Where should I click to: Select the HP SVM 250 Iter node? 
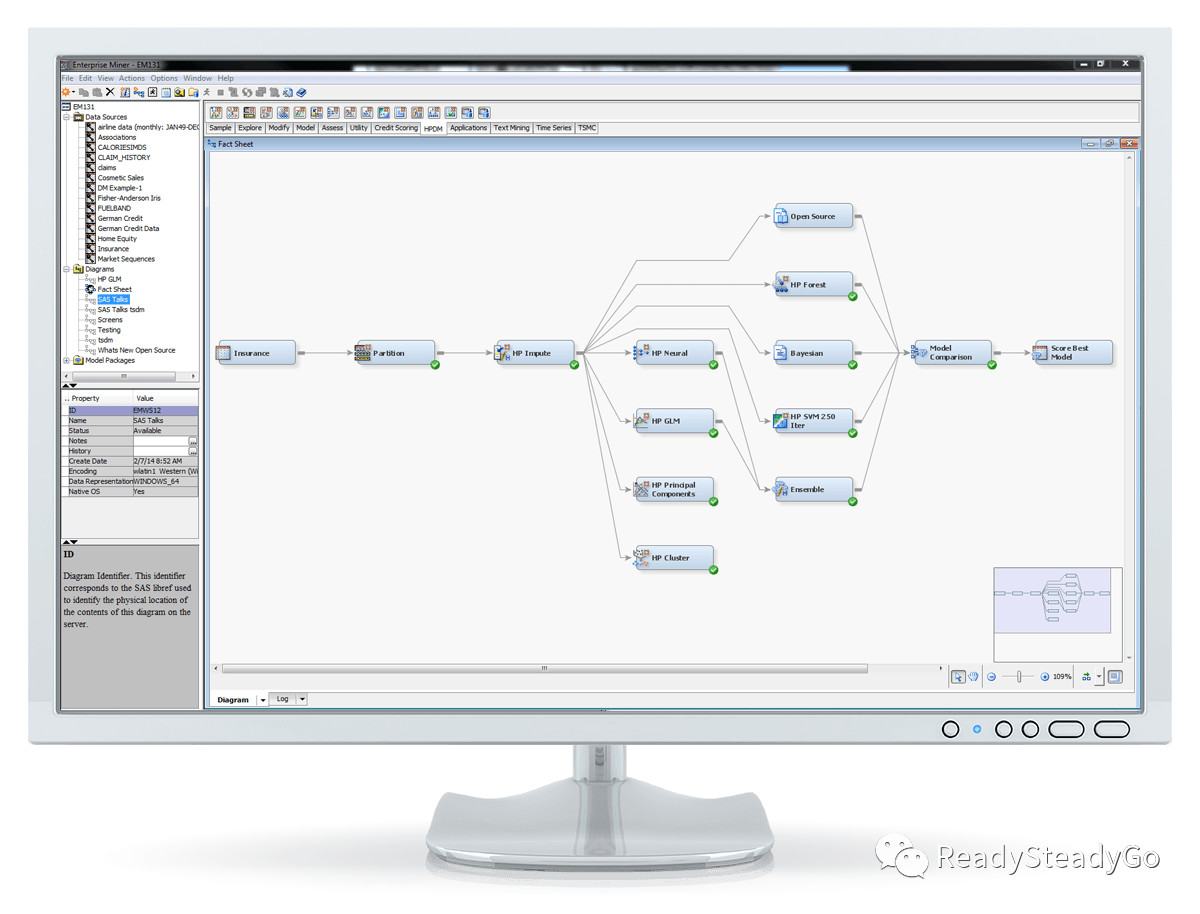click(814, 420)
